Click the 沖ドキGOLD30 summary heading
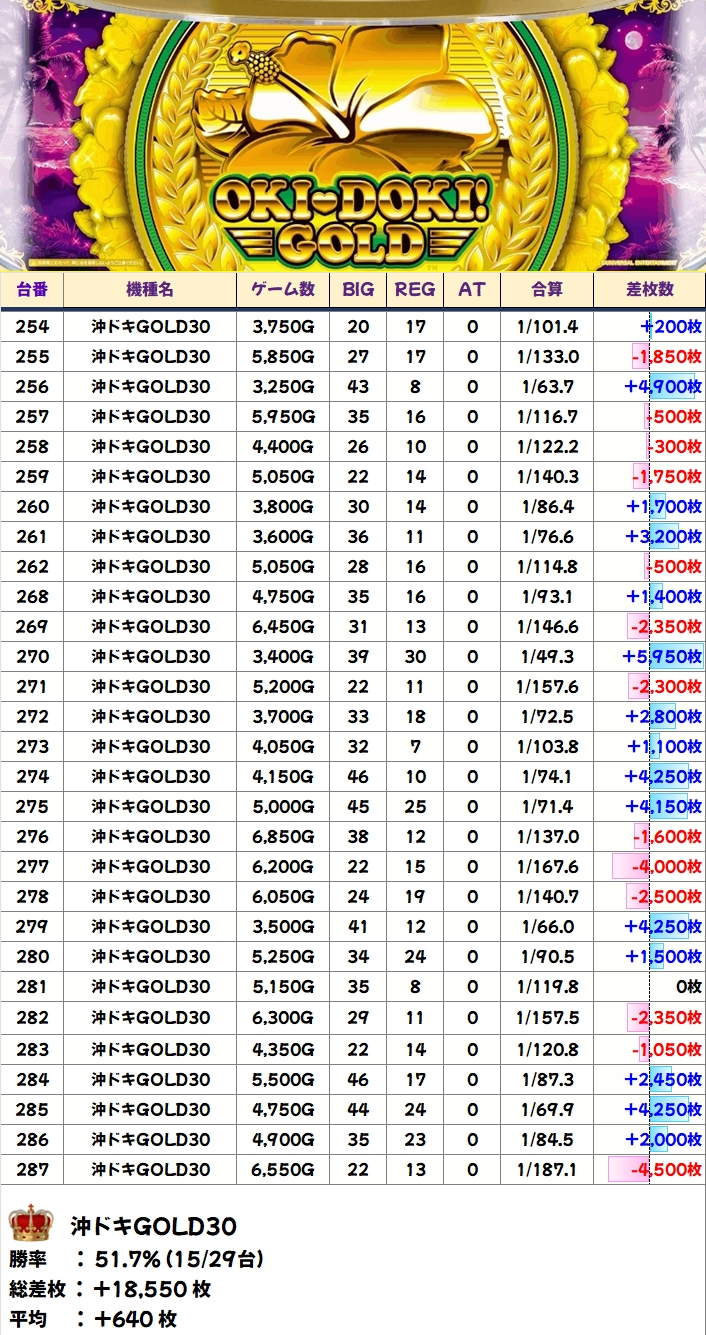Image resolution: width=706 pixels, height=1335 pixels. click(153, 1225)
